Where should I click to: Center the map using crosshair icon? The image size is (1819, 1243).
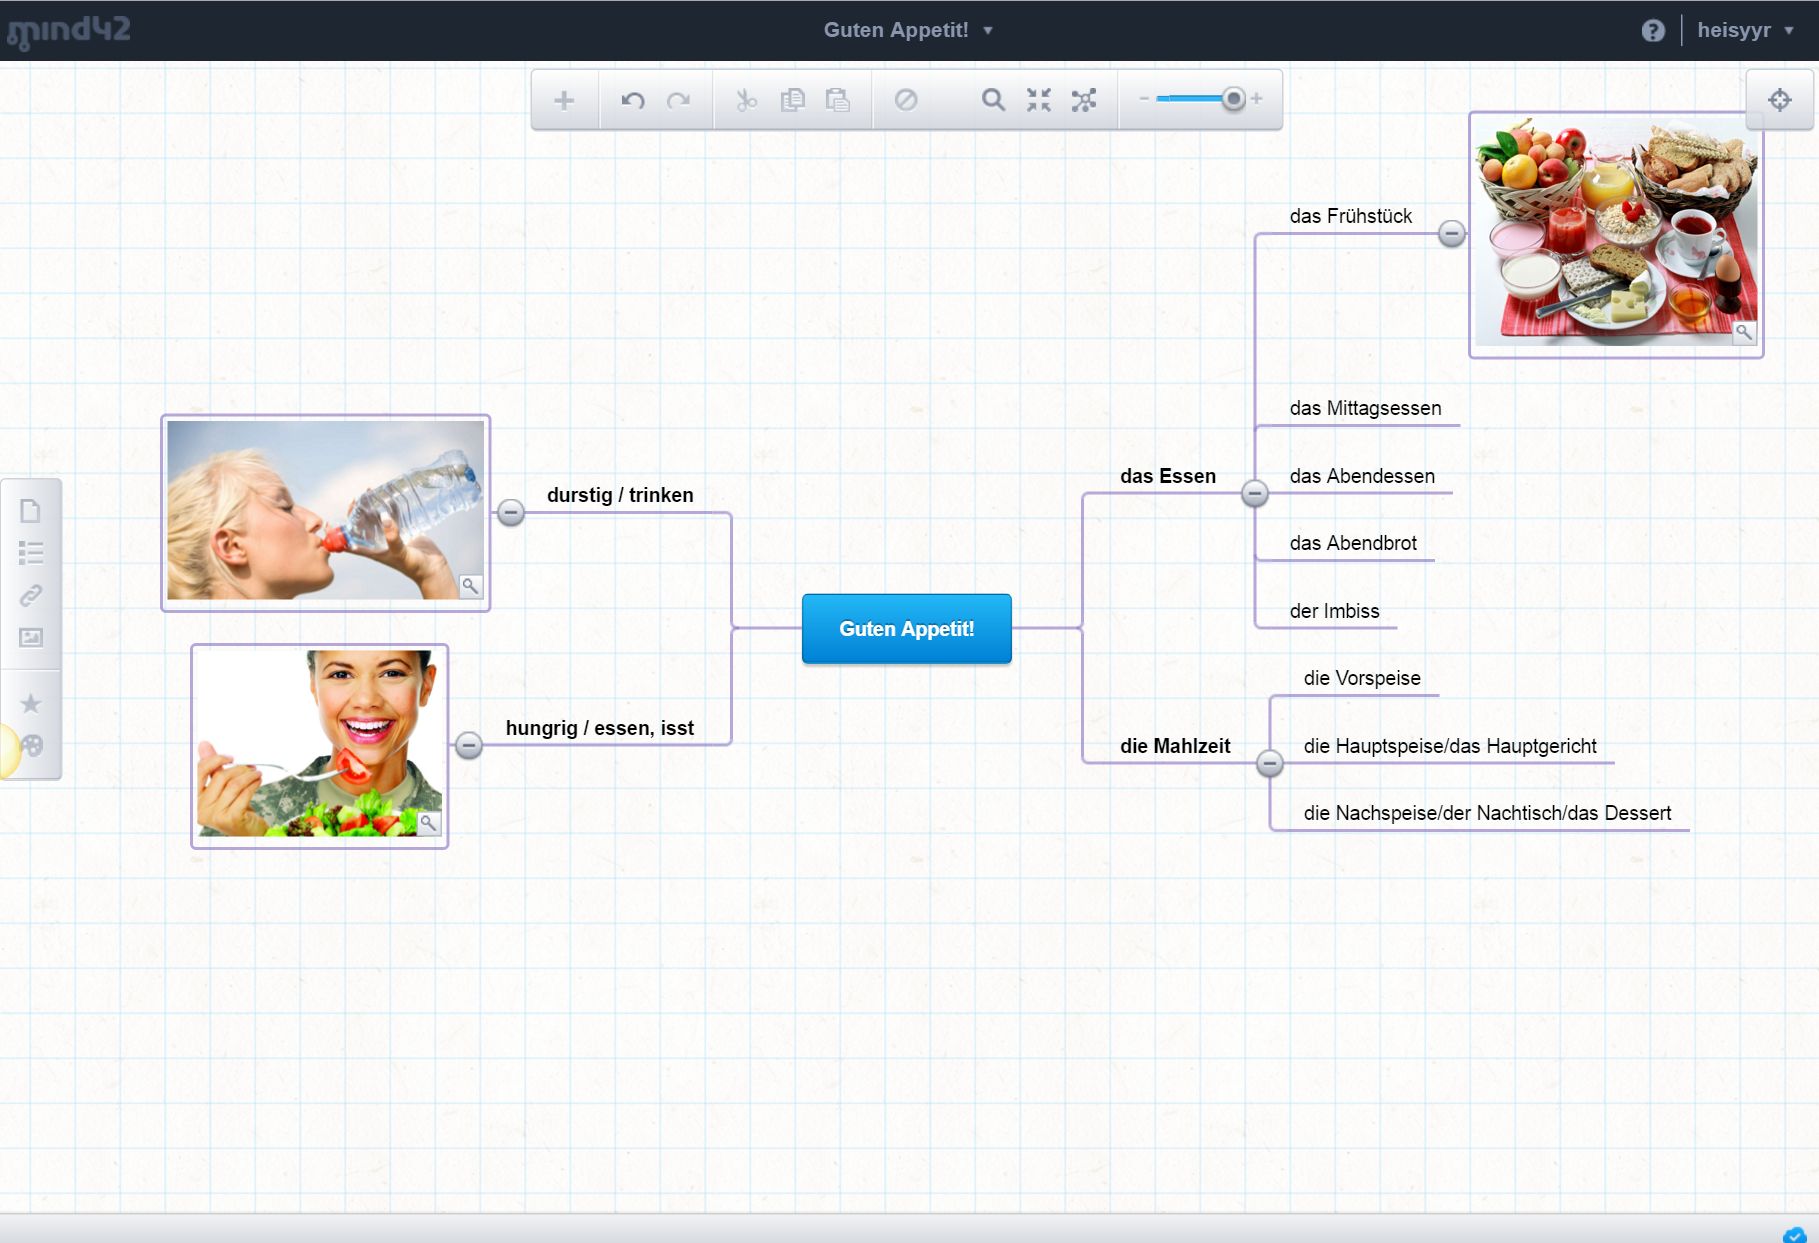pyautogui.click(x=1779, y=100)
